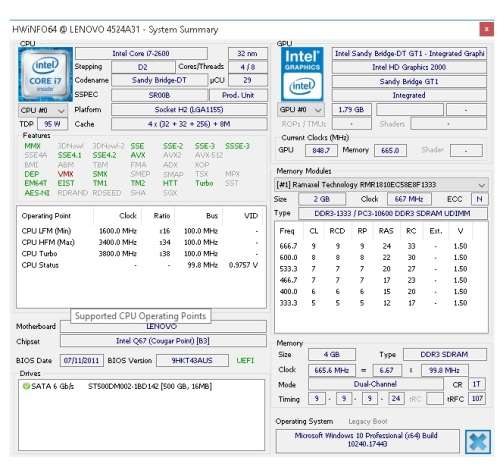Click the tRFC value 107

477,398
